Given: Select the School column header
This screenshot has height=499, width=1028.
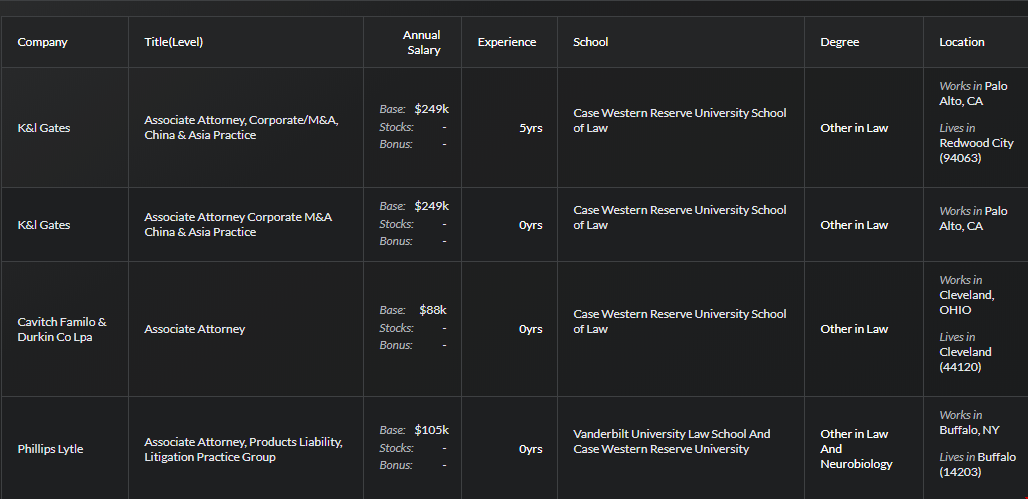Looking at the screenshot, I should tap(590, 42).
